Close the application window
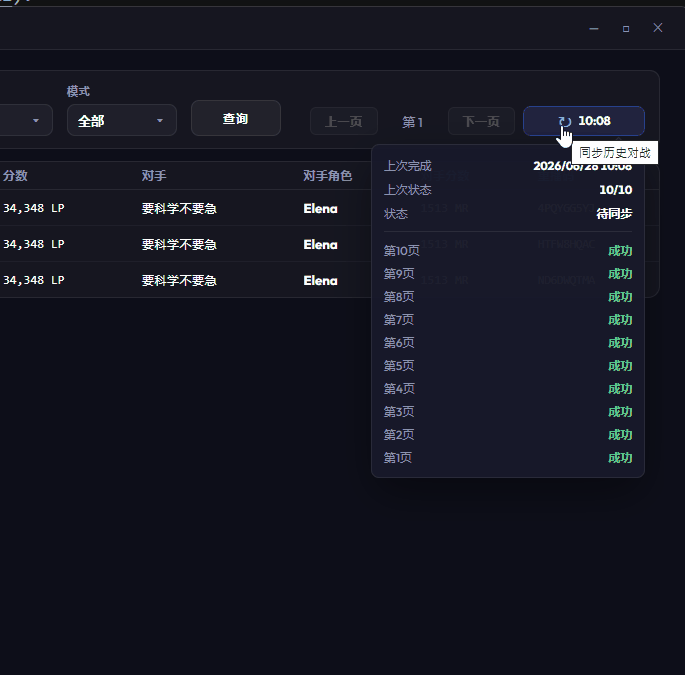 point(657,28)
